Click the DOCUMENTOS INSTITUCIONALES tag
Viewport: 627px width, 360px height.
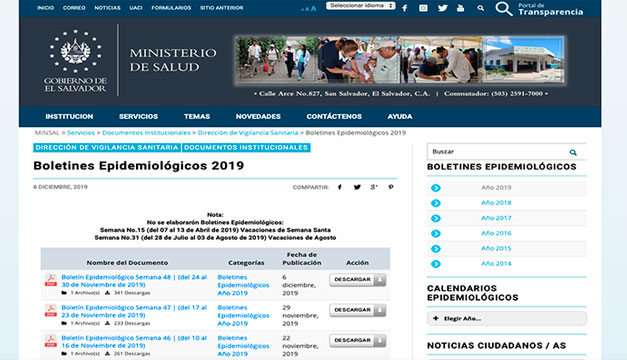[246, 148]
